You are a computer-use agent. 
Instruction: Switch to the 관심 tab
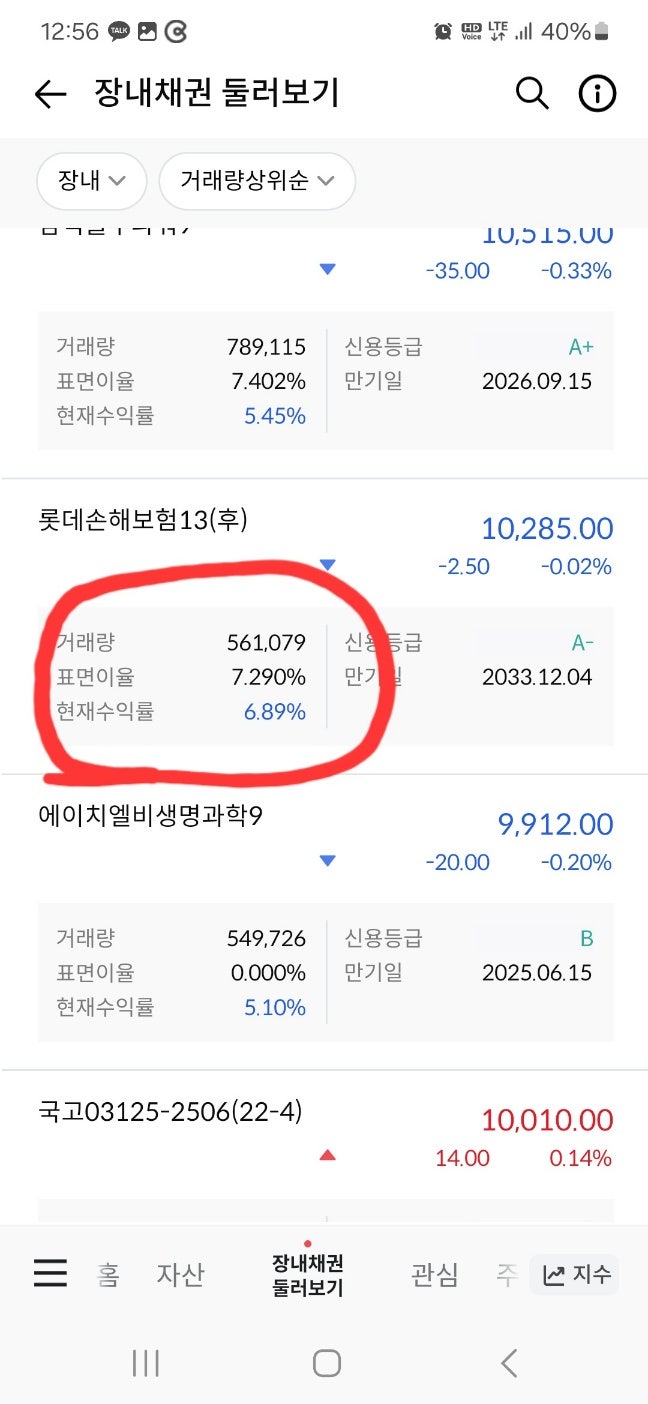pos(435,1275)
